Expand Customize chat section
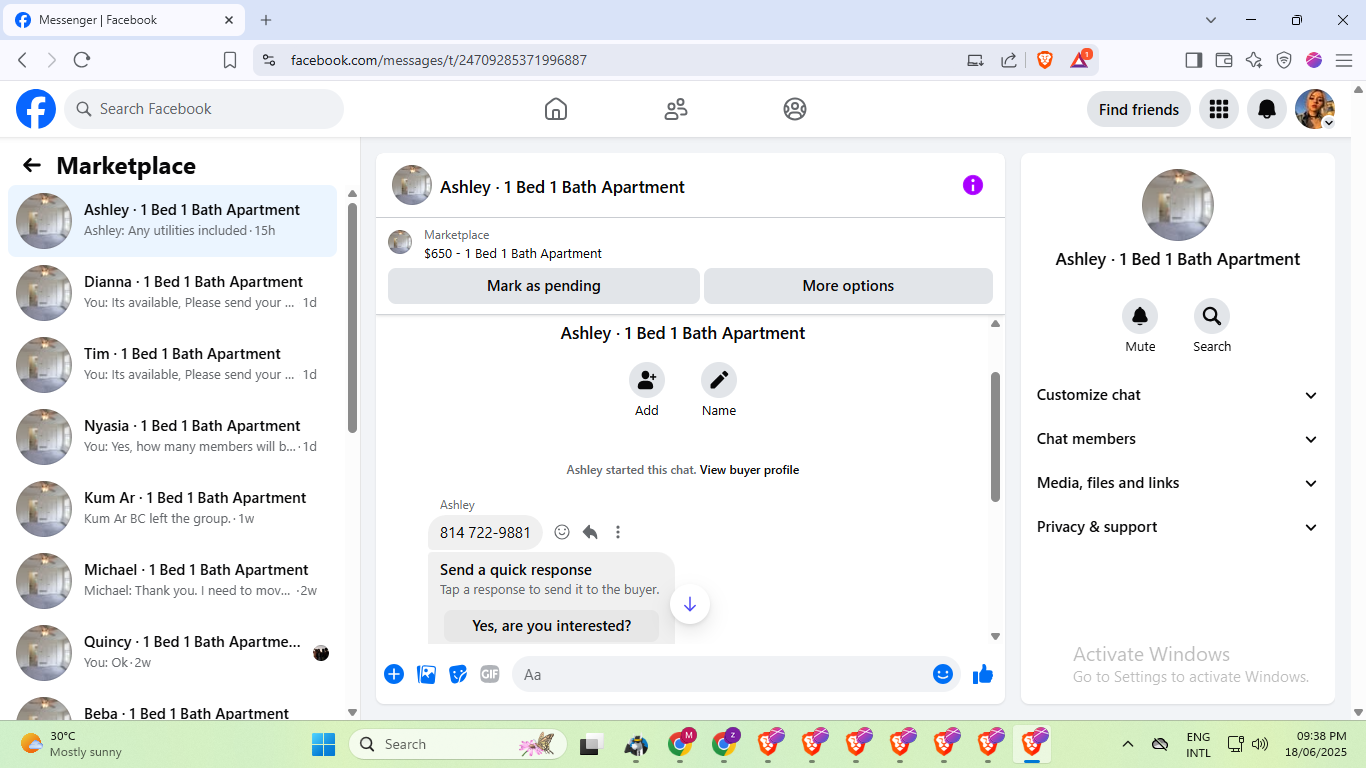Viewport: 1366px width, 768px height. click(x=1178, y=395)
